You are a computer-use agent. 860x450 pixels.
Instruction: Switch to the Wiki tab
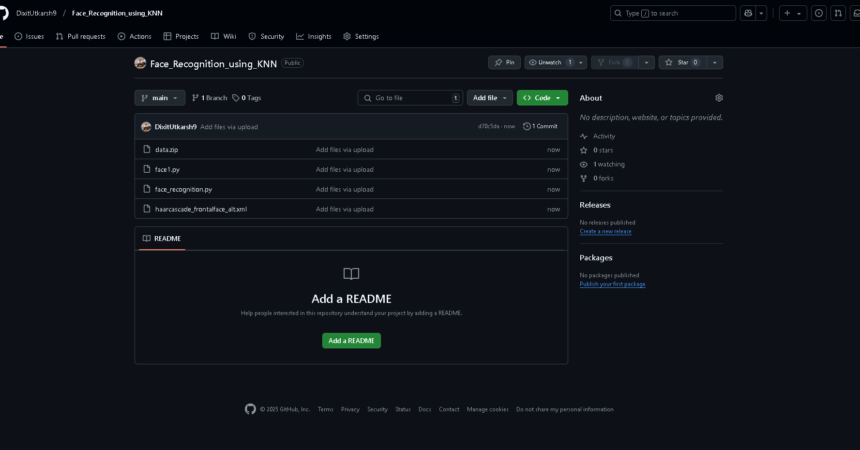pos(223,36)
